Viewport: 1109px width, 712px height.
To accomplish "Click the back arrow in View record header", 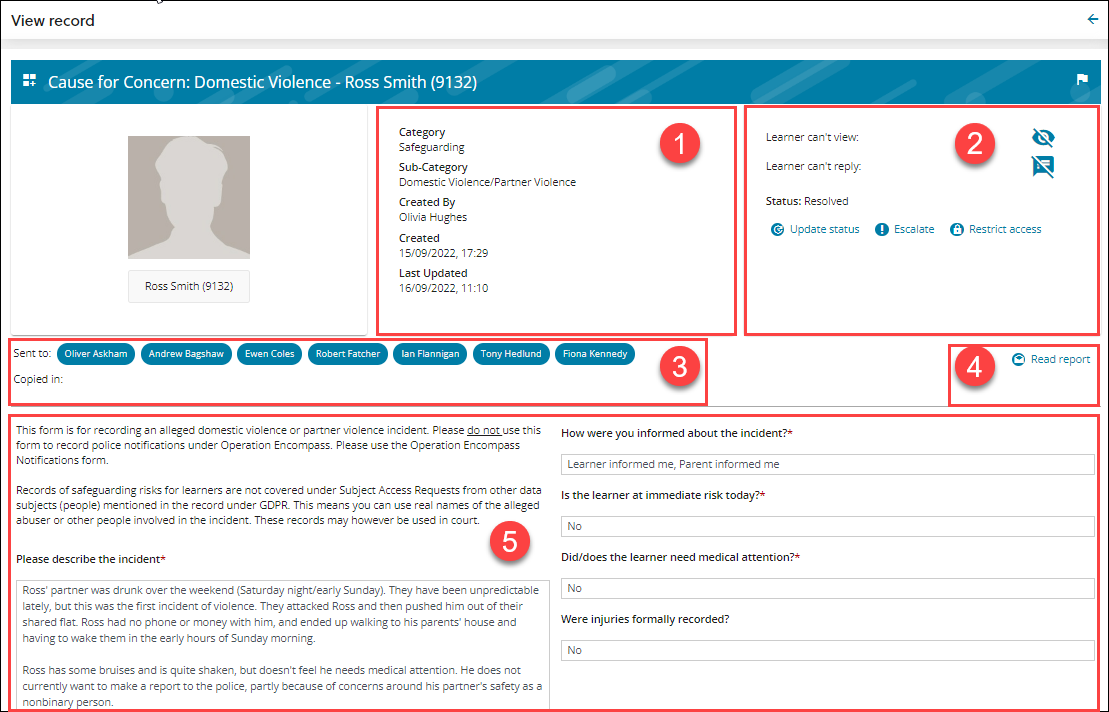I will pos(1091,19).
